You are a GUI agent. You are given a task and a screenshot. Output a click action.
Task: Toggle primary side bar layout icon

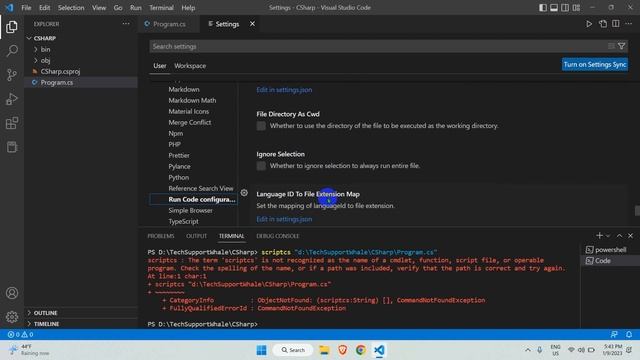543,8
